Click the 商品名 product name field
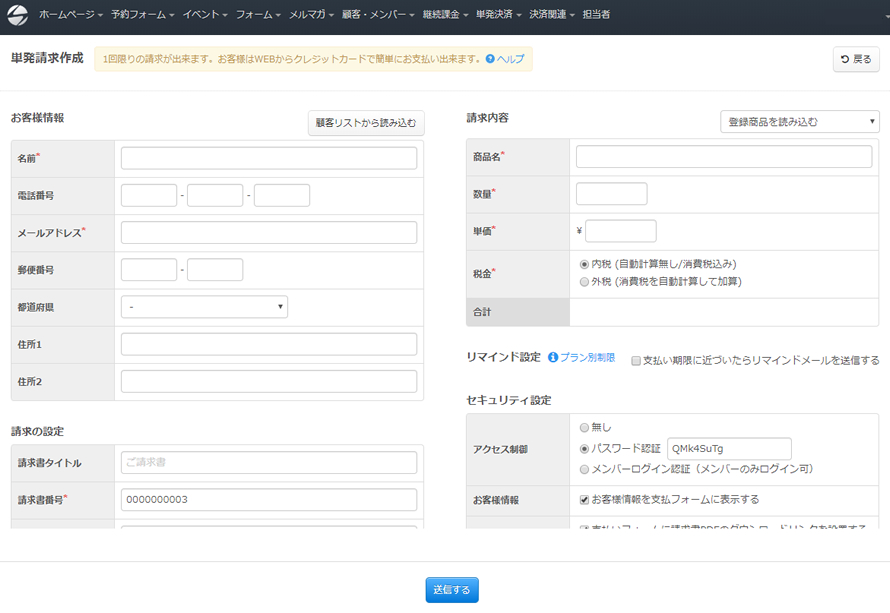Screen dimensions: 890x613 click(x=723, y=157)
